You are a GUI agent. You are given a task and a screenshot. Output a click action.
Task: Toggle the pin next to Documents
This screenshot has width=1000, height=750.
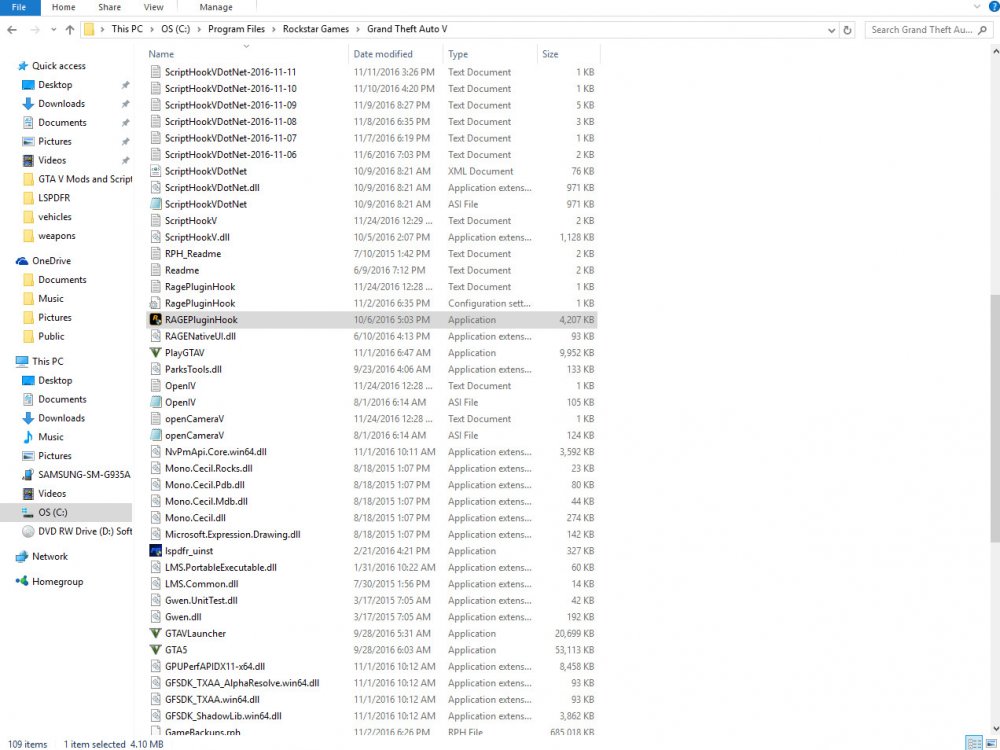pyautogui.click(x=126, y=122)
